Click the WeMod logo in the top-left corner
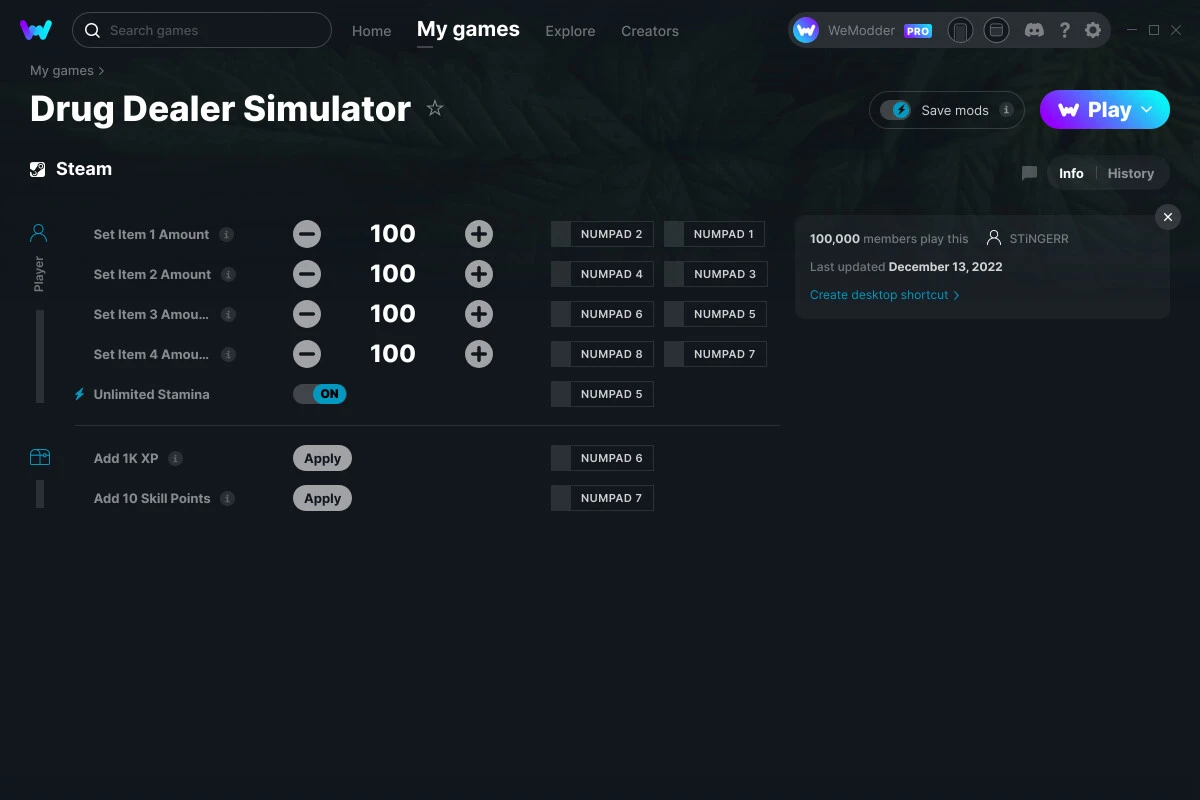 point(36,30)
